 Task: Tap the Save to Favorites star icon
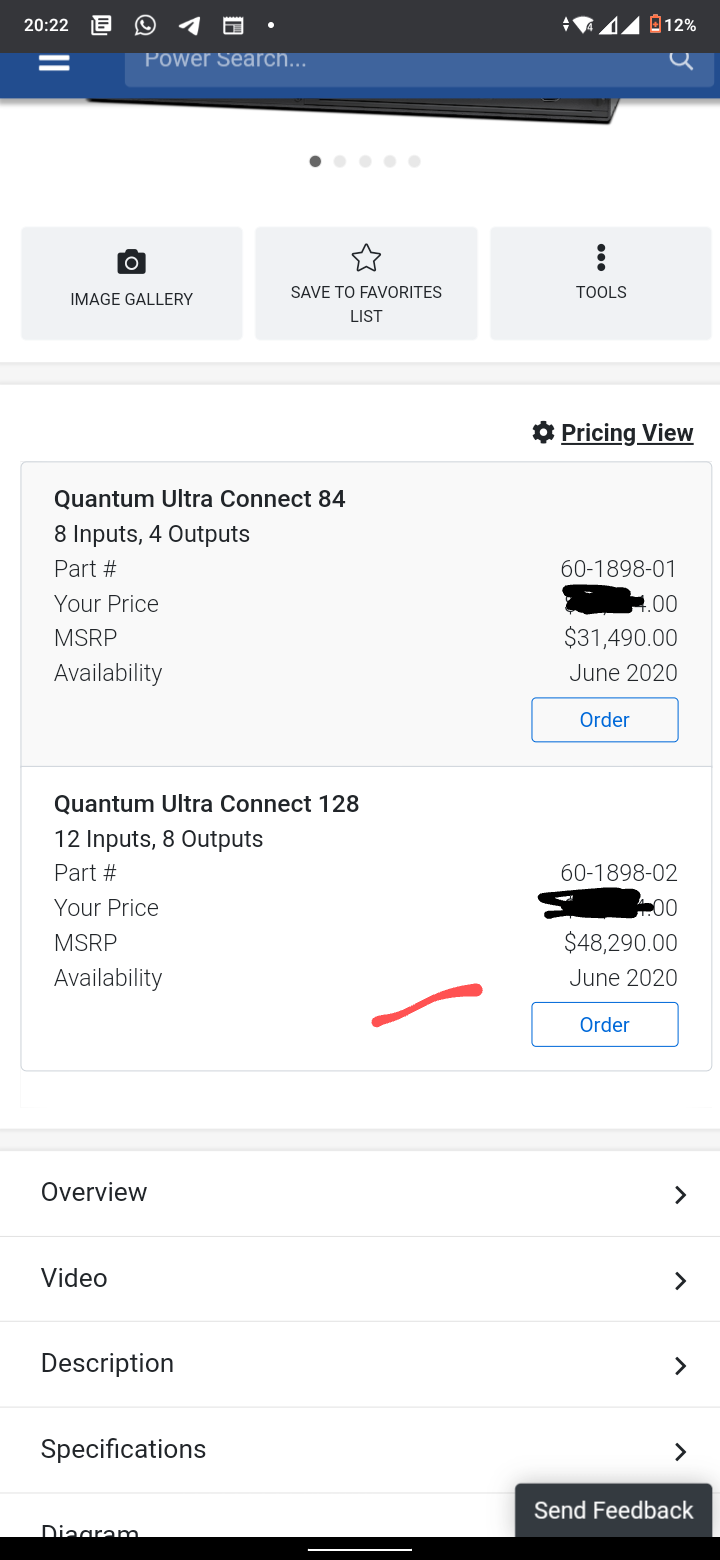coord(366,258)
